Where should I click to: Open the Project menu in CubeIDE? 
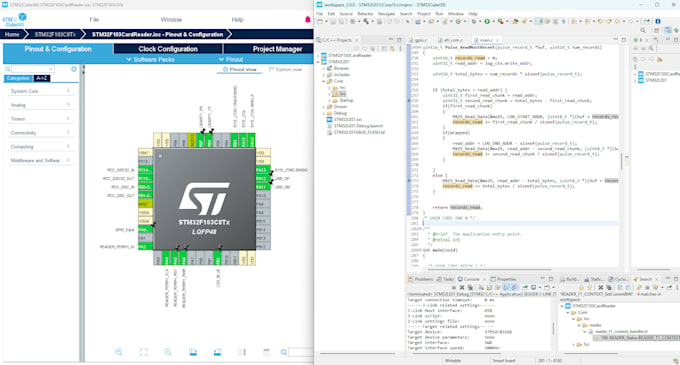[x=424, y=14]
